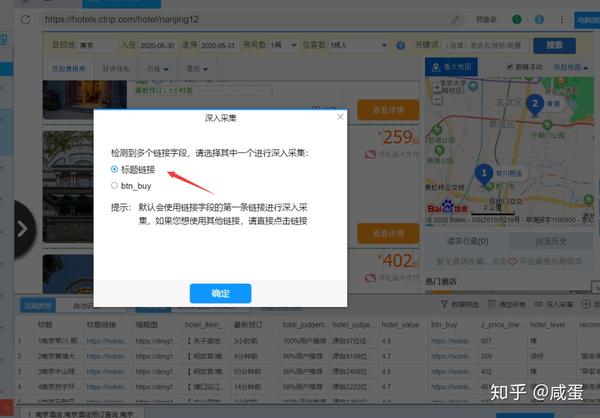Focus the 关键词 keyword input
Image resolution: width=600 pixels, height=418 pixels.
[x=485, y=45]
